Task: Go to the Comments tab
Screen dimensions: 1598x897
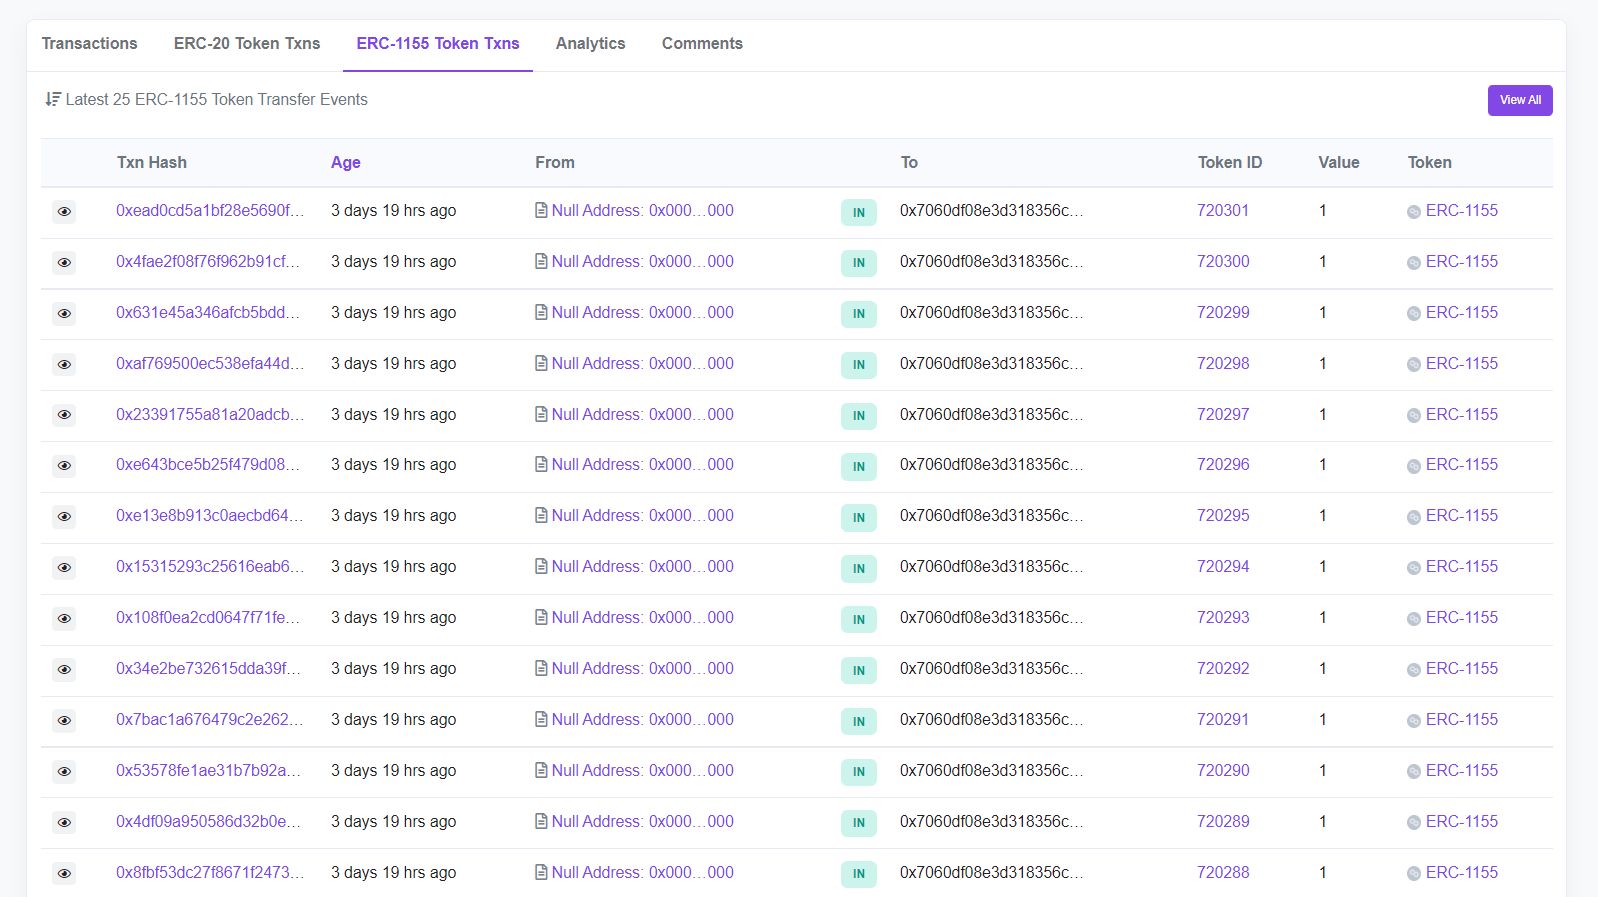Action: pos(702,43)
